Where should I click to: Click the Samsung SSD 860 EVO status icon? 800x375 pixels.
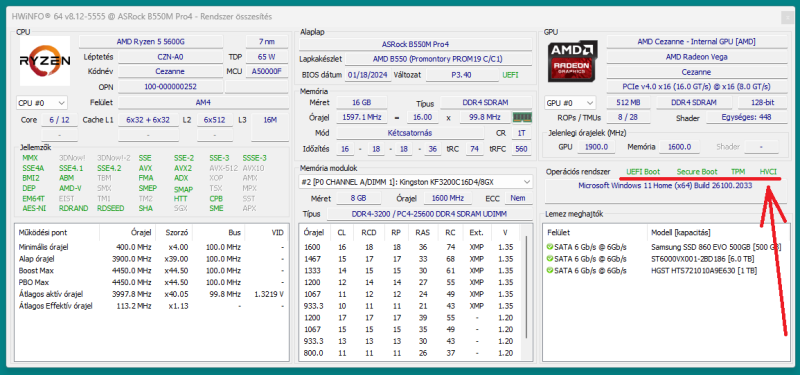tap(549, 247)
